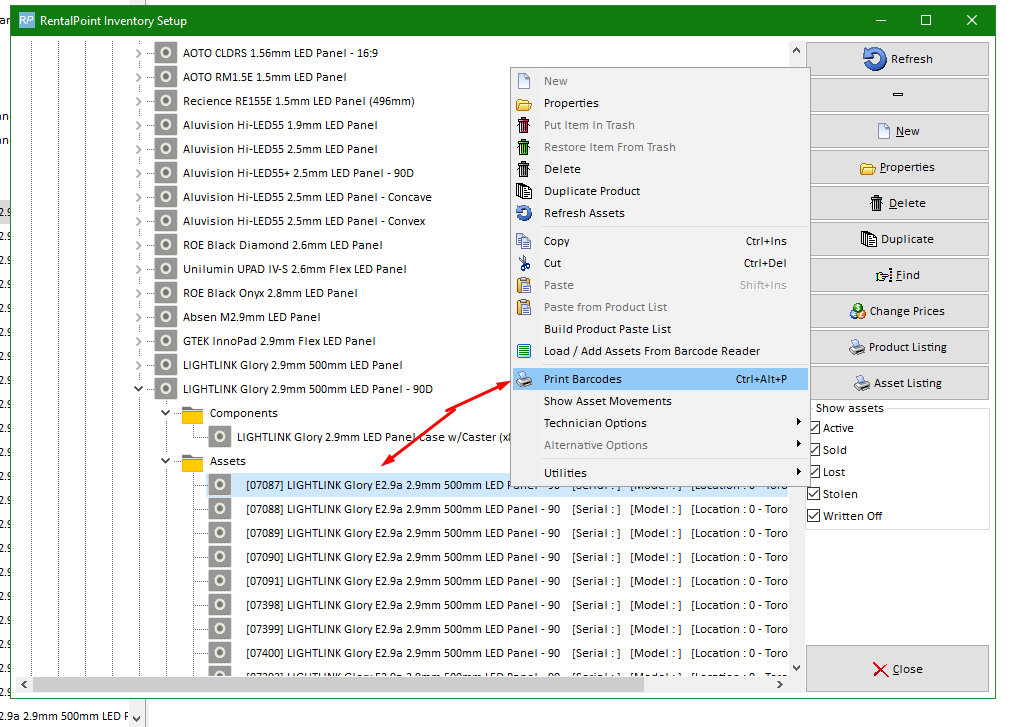Toggle the Active assets checkbox
The width and height of the screenshot is (1019, 727).
[x=814, y=427]
